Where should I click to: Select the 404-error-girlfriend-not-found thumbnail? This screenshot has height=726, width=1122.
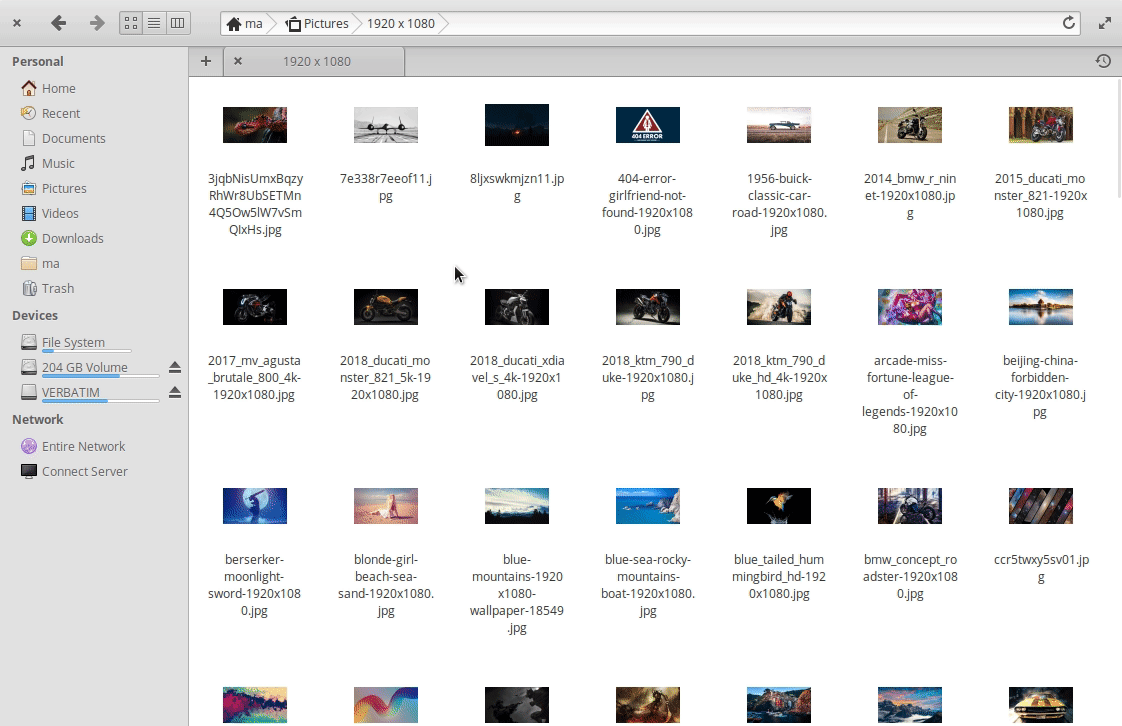[x=648, y=125]
